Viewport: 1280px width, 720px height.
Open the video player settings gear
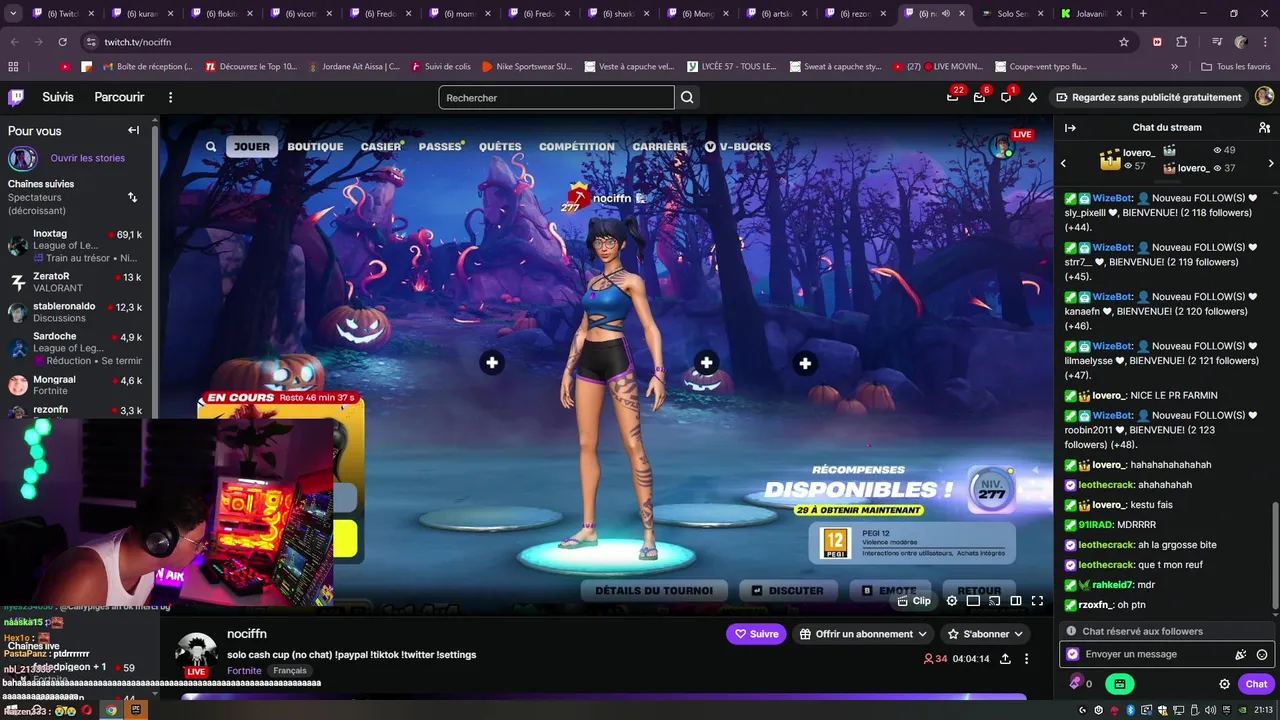coord(952,601)
